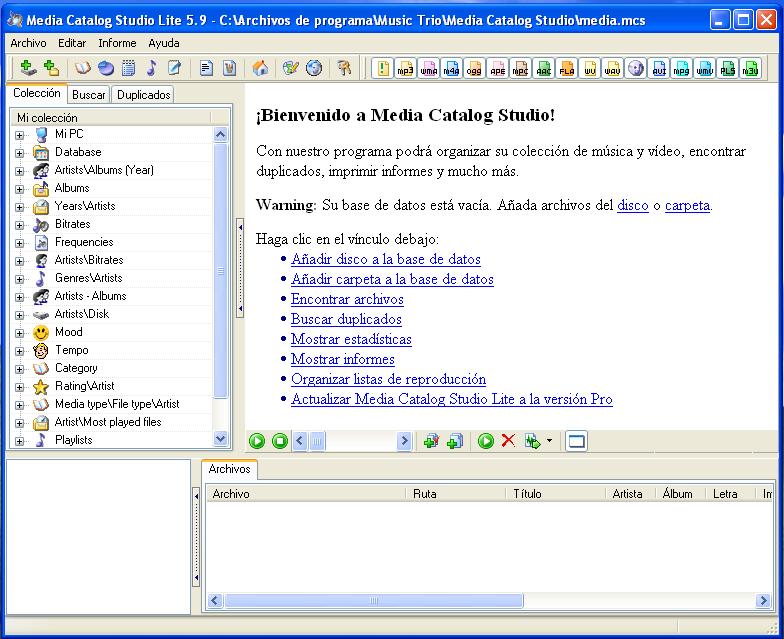
Task: Click 'Añadir disco a la base de datos' link
Action: (386, 259)
